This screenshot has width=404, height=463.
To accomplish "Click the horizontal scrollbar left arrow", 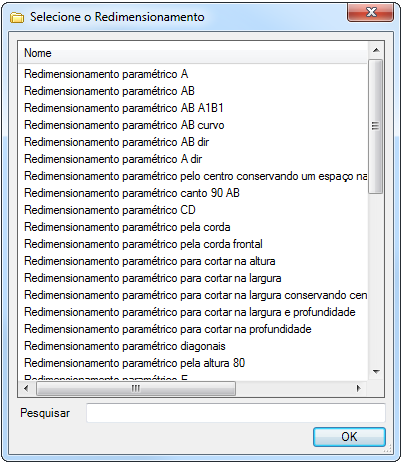I will (27, 388).
